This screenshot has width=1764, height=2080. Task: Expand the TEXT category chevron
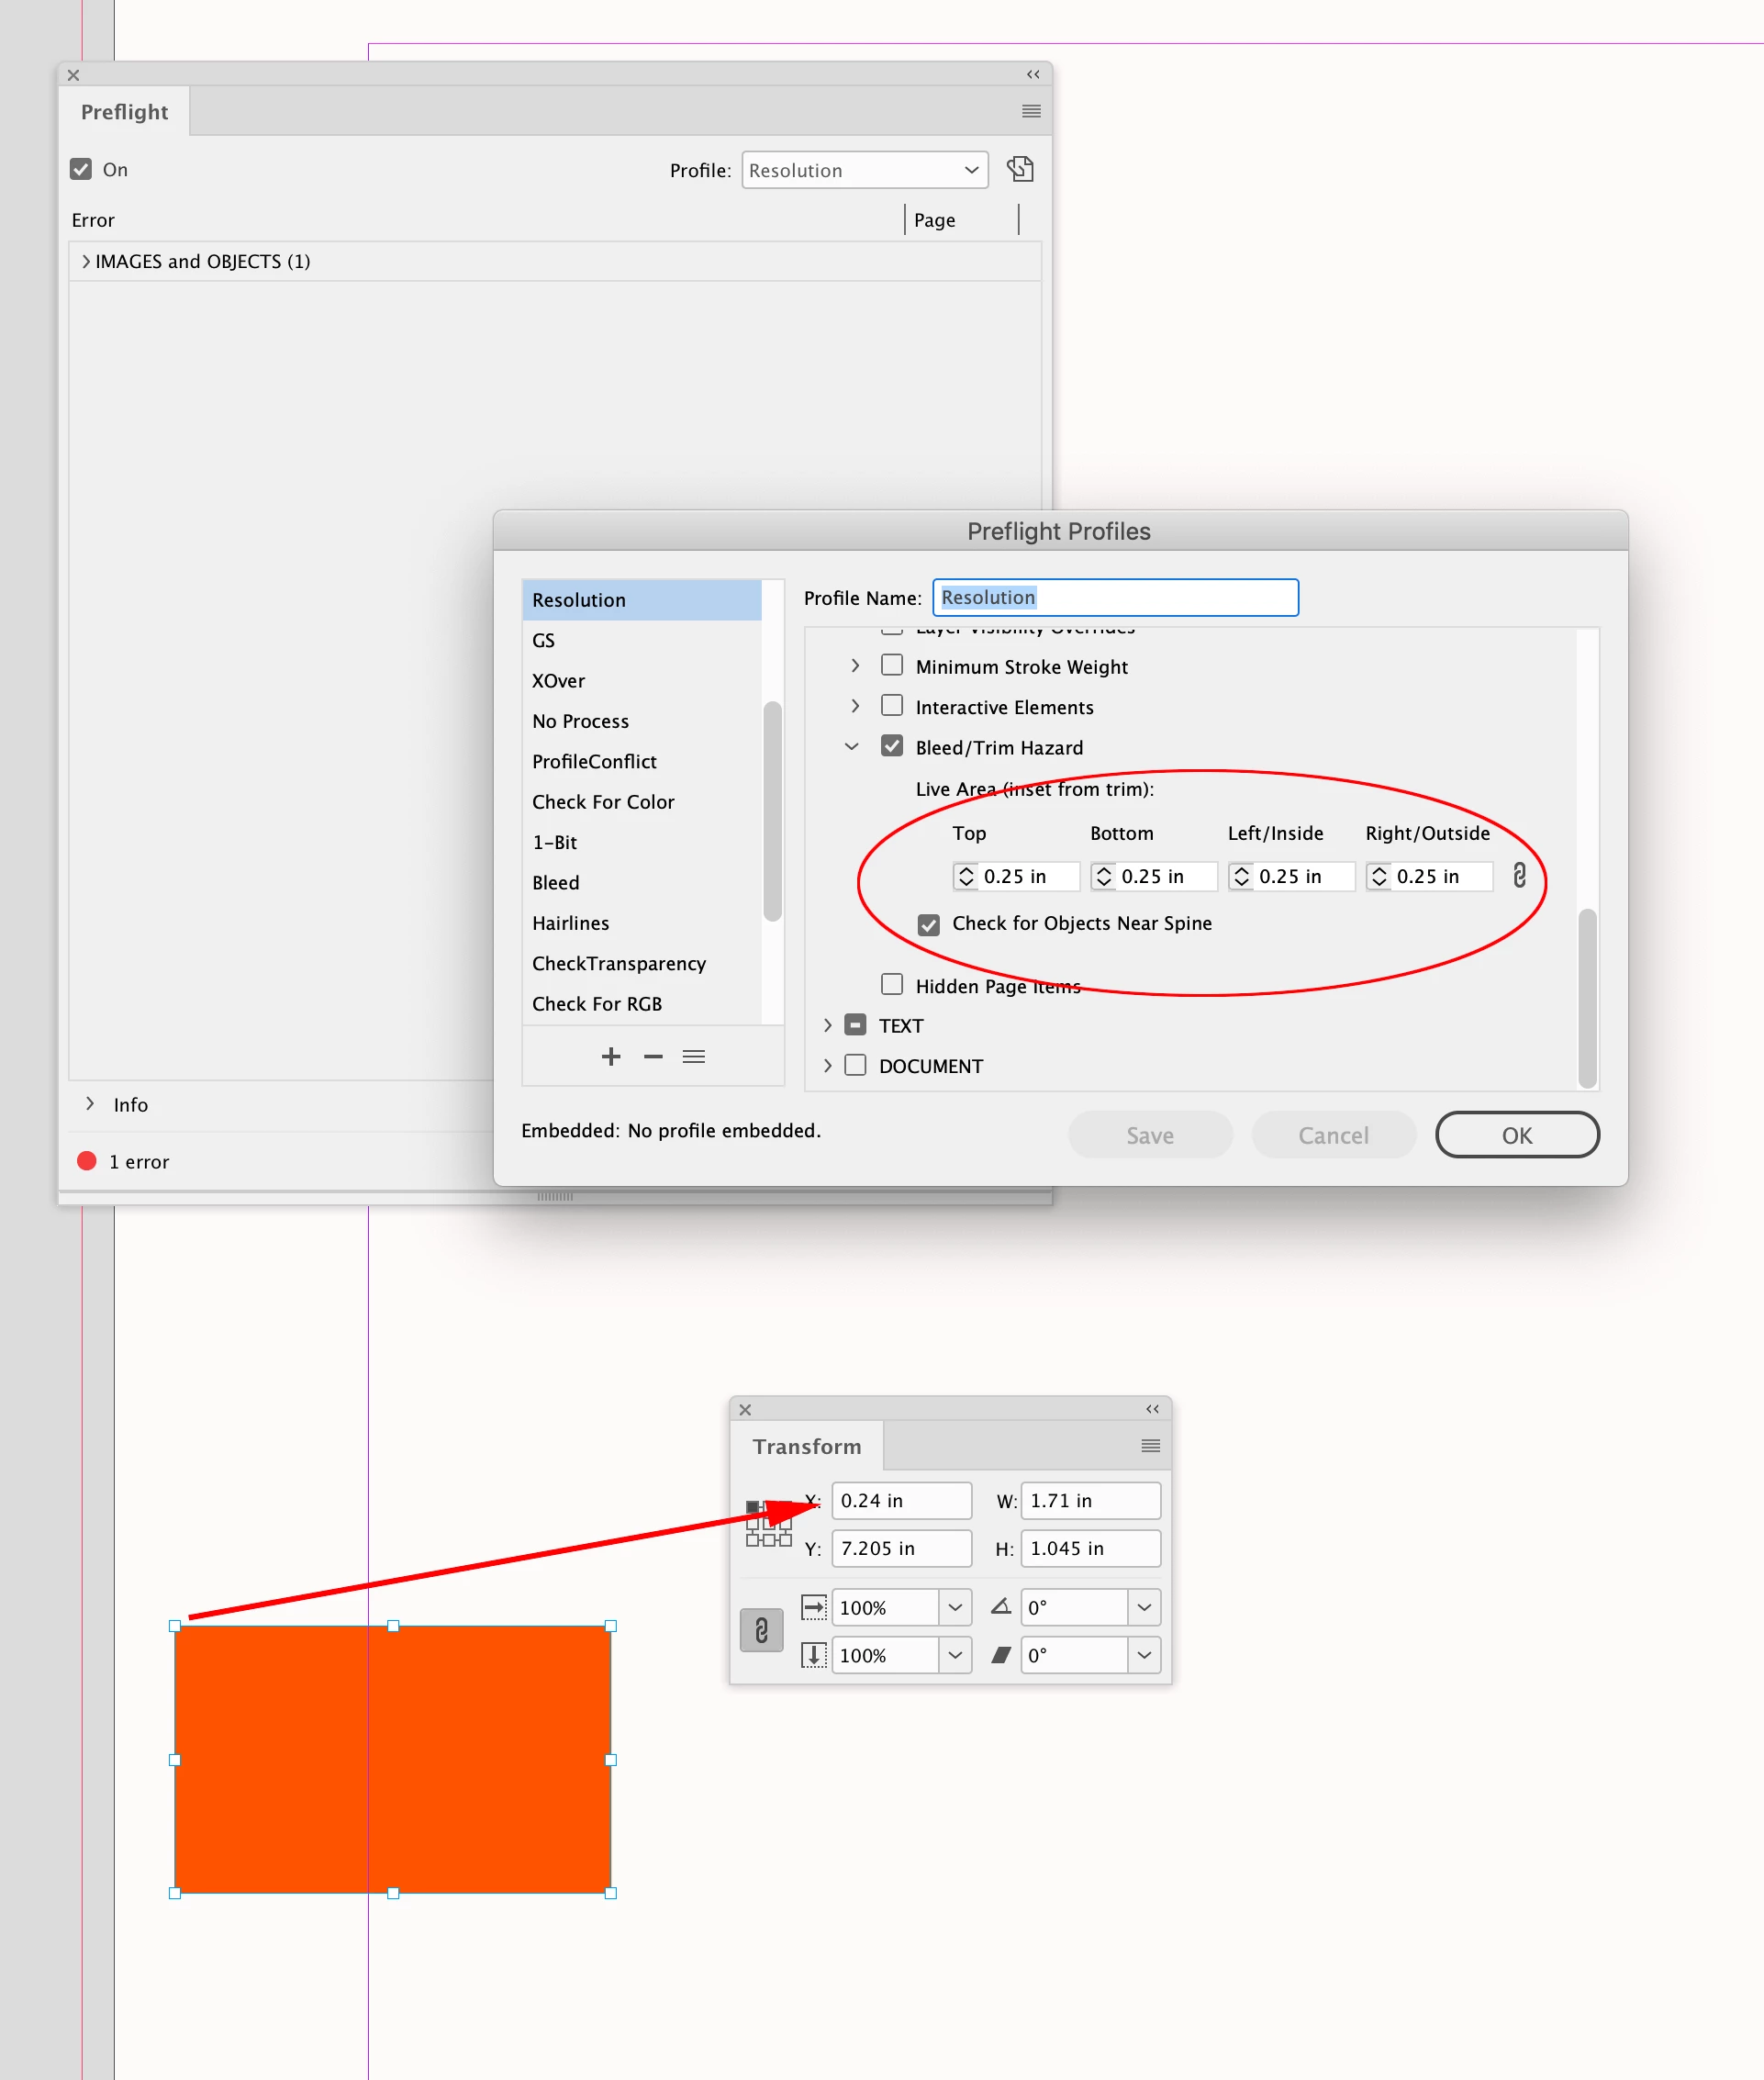click(827, 1025)
